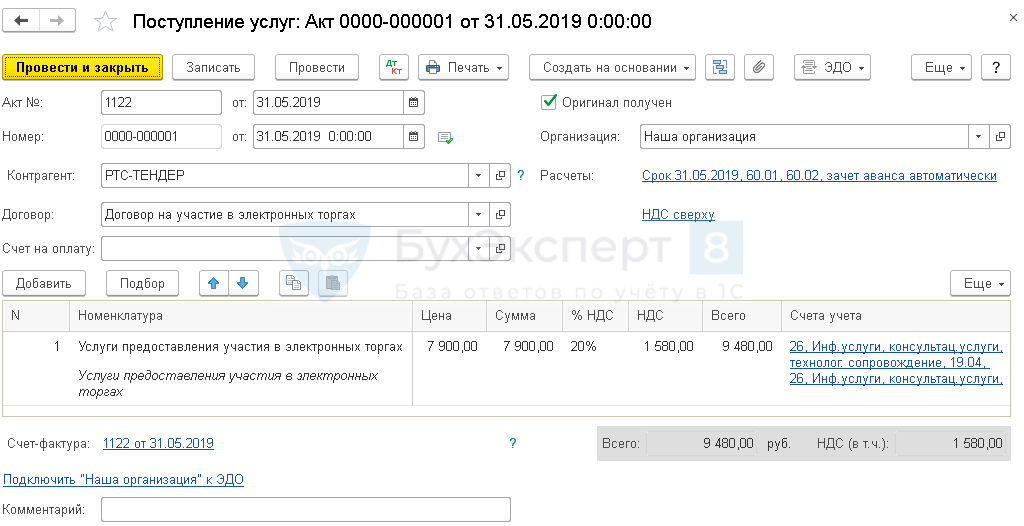This screenshot has height=526, width=1024.
Task: Expand the Контрагент dropdown list
Action: click(x=478, y=176)
